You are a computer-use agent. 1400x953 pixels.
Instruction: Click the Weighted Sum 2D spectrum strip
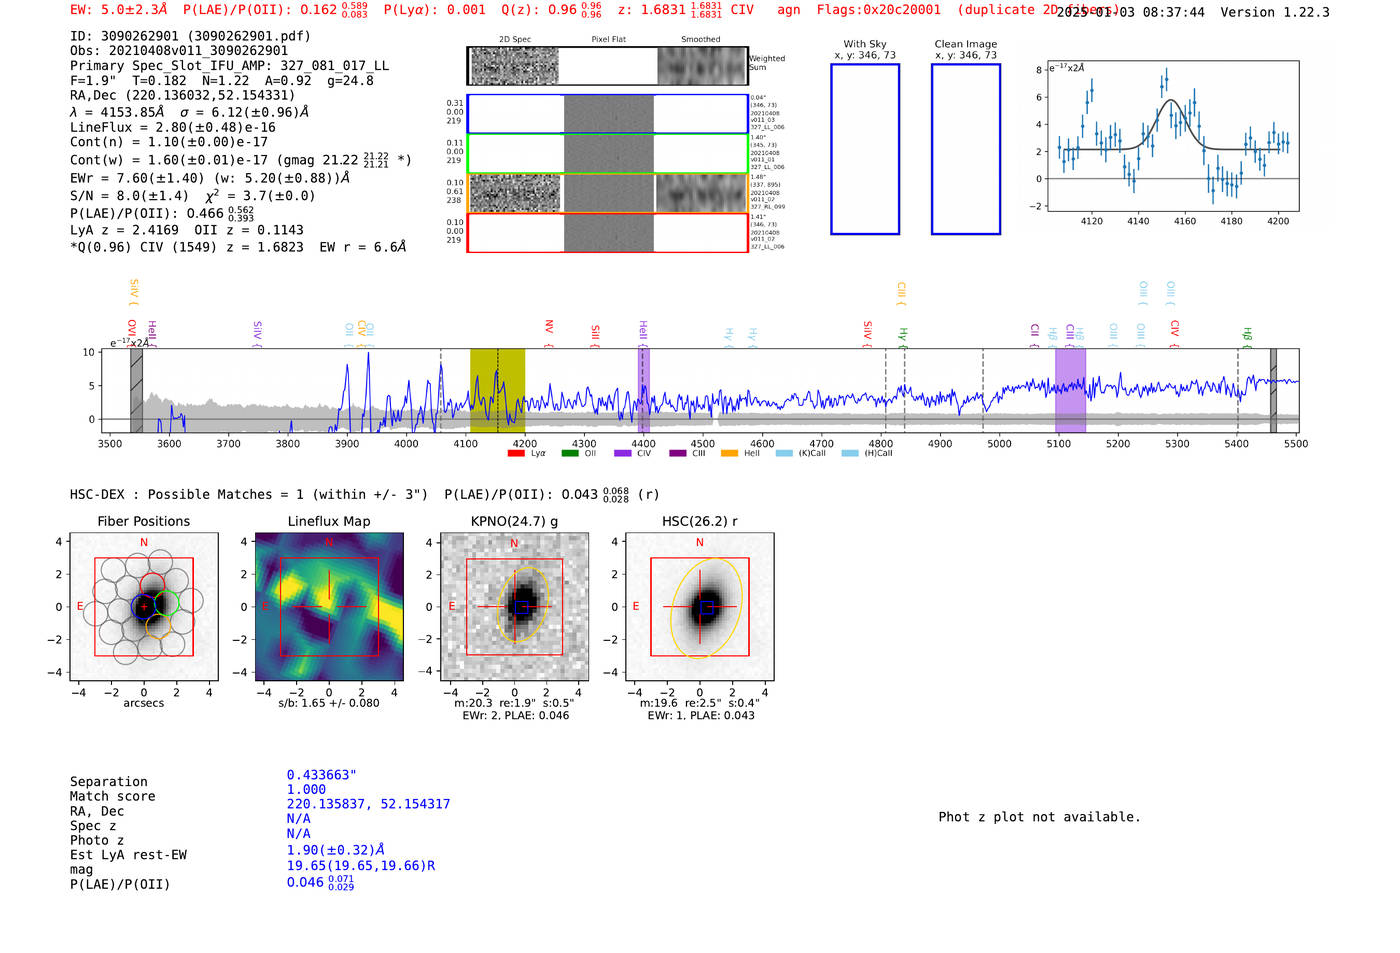point(608,66)
